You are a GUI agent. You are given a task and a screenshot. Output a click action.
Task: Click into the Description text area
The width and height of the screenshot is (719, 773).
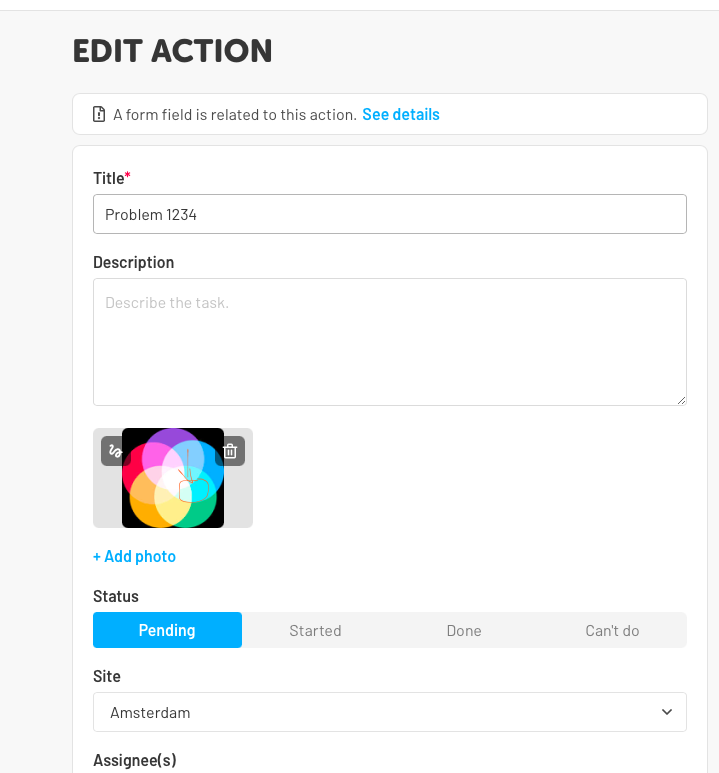tap(390, 342)
